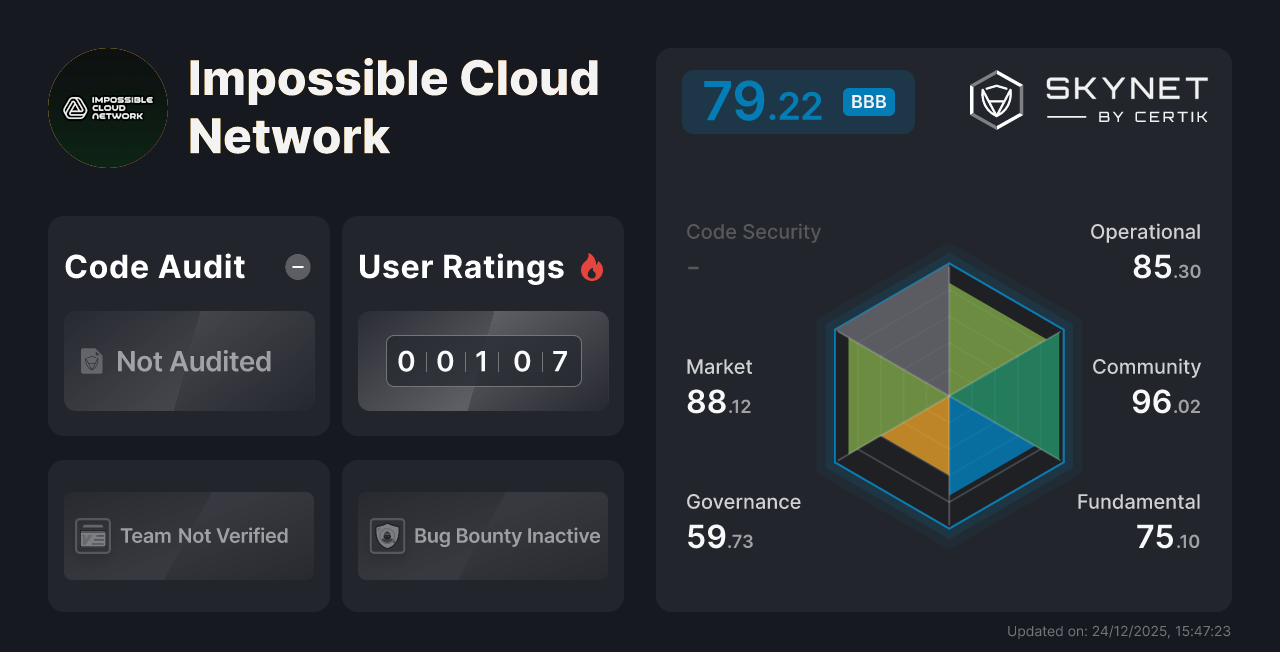Select the Bug Bounty Inactive badge

pos(483,536)
